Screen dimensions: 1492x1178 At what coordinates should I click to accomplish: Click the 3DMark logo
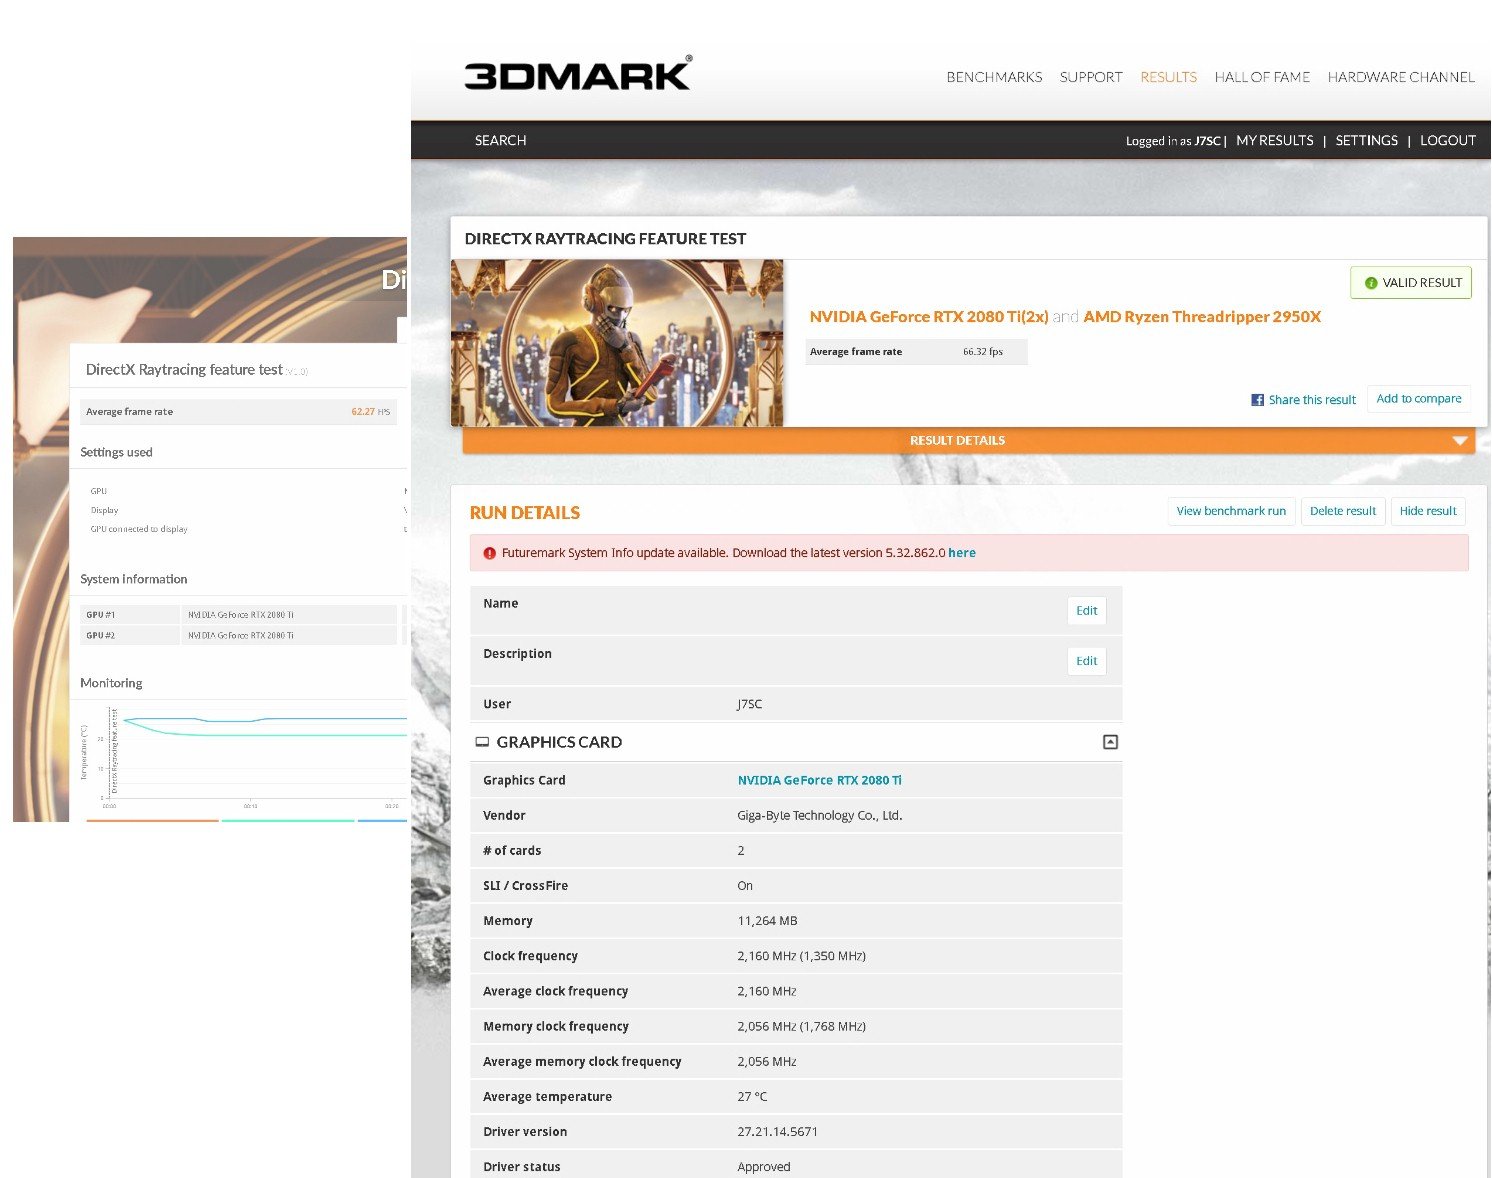coord(578,74)
